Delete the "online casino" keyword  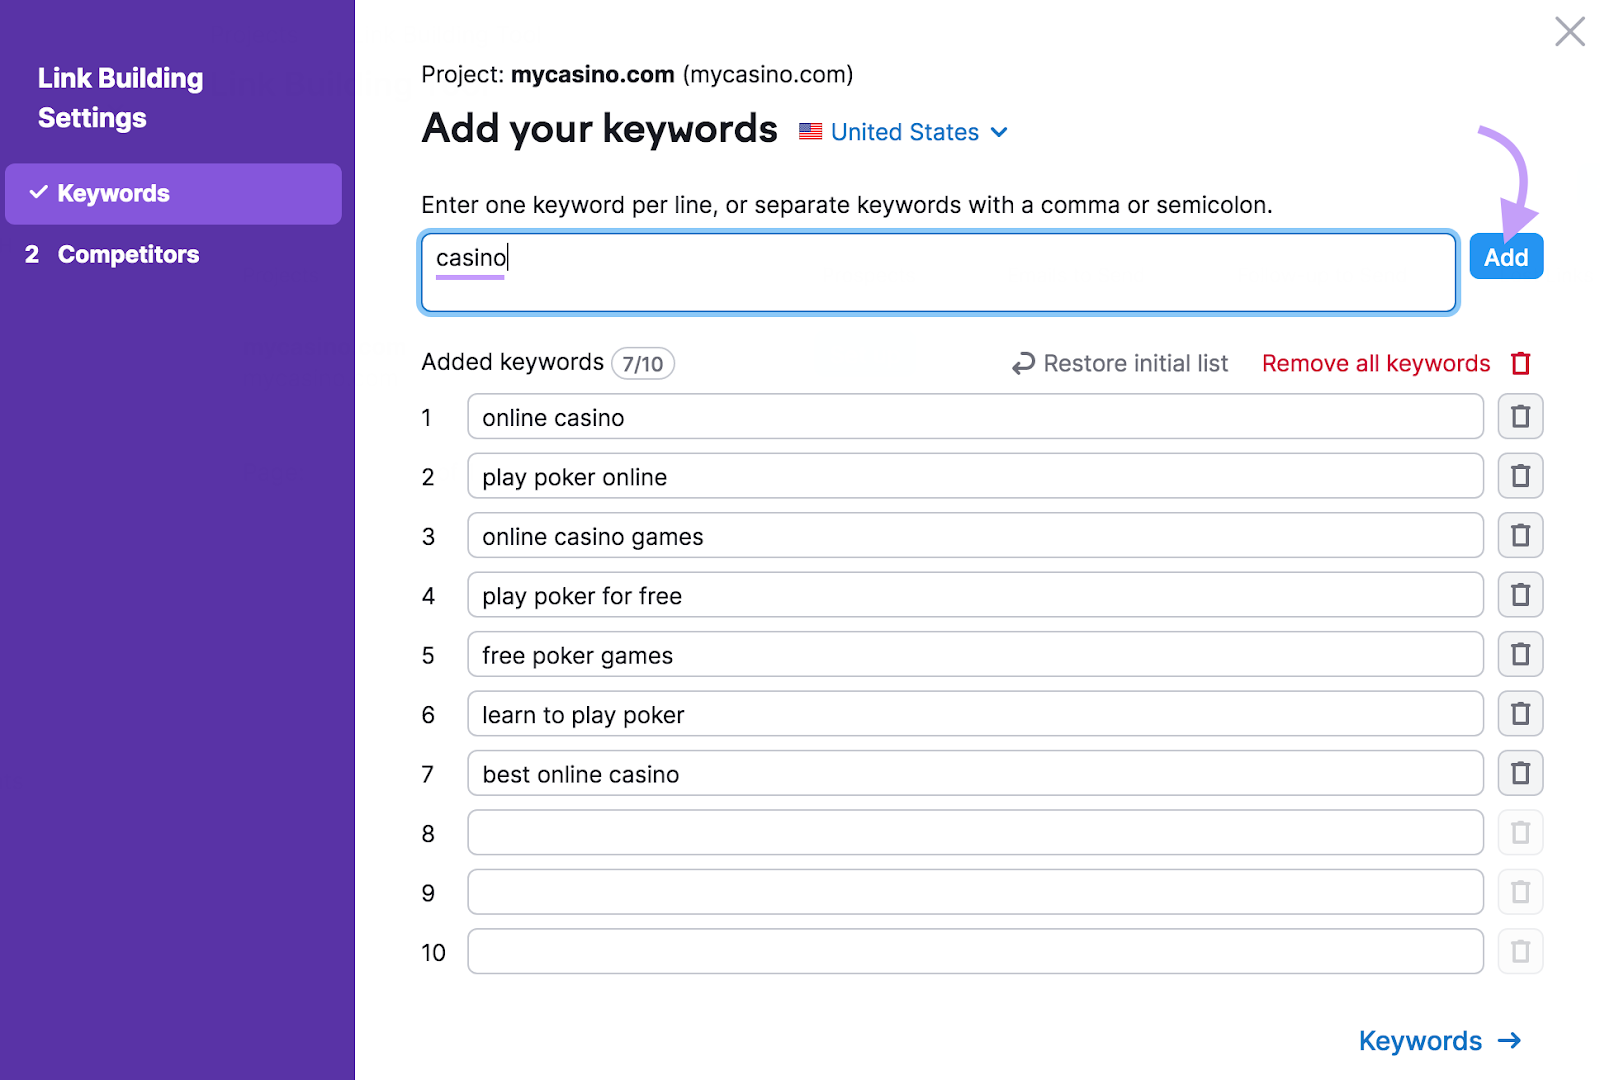point(1520,416)
